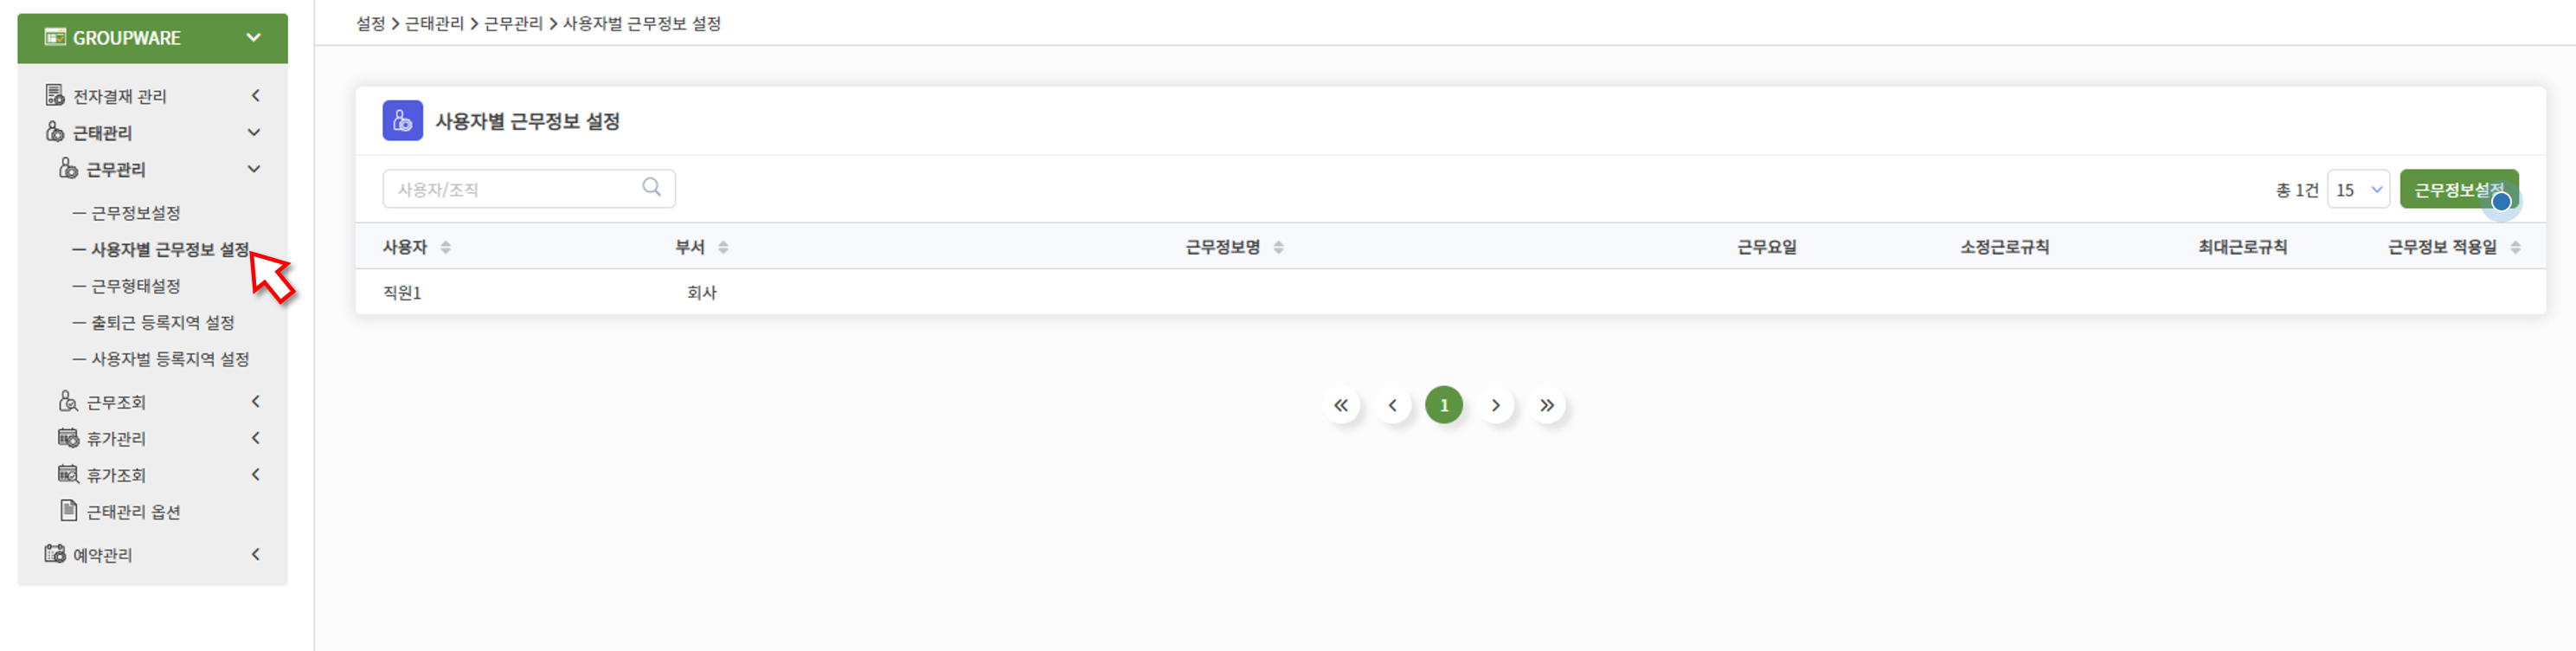Click the 전자결재 관리 document icon
Image resolution: width=2576 pixels, height=651 pixels.
(x=55, y=95)
